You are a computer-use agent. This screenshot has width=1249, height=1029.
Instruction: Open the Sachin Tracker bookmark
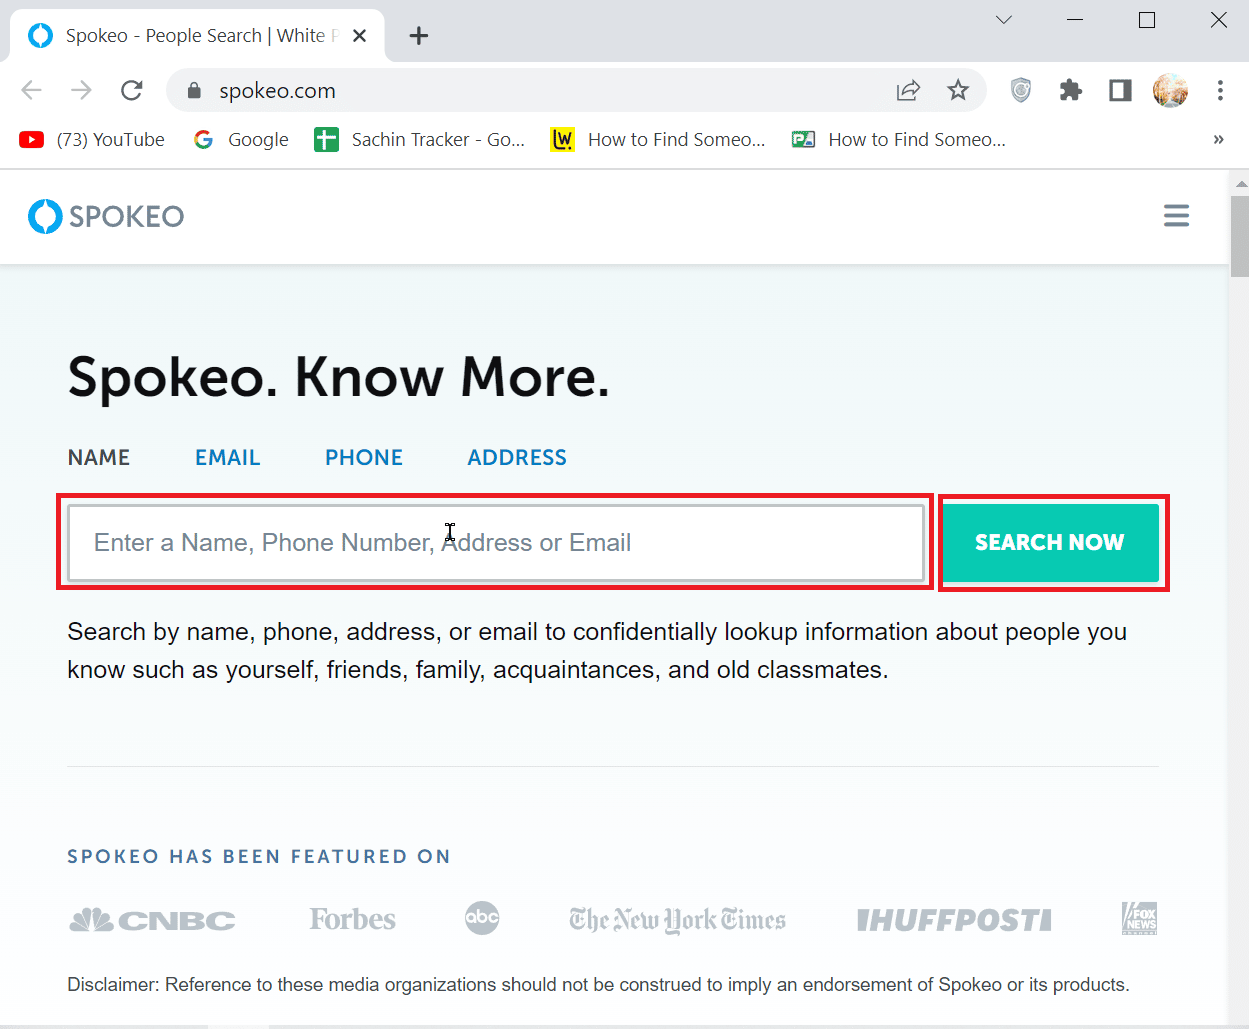[x=420, y=140]
